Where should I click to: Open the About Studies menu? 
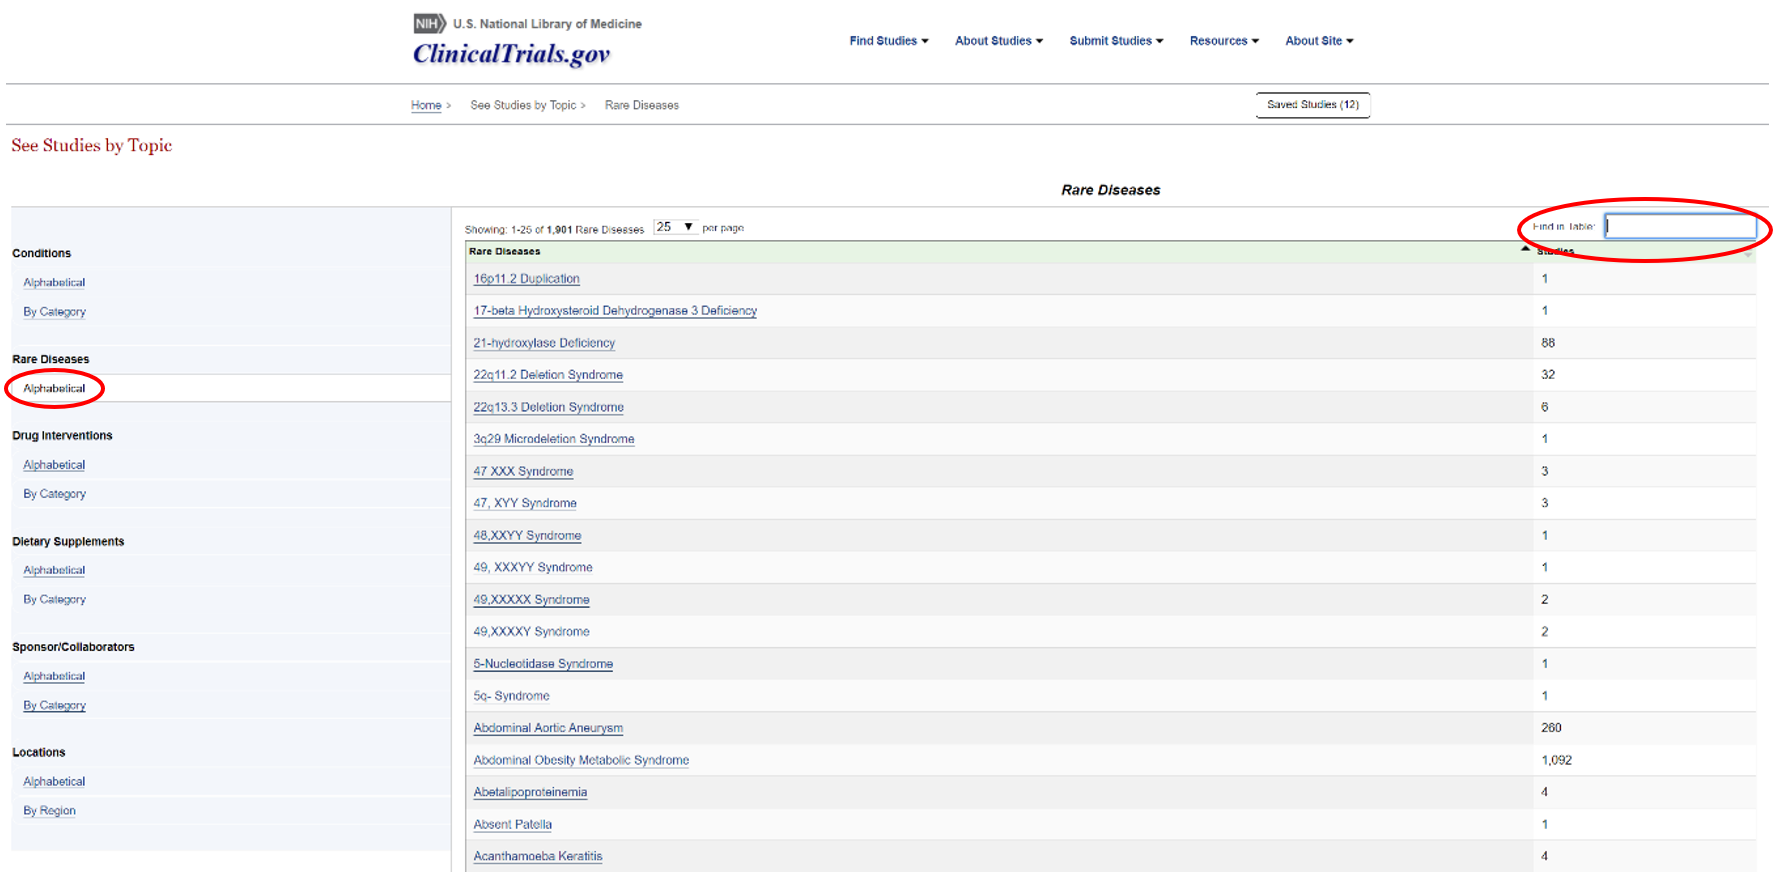(999, 41)
